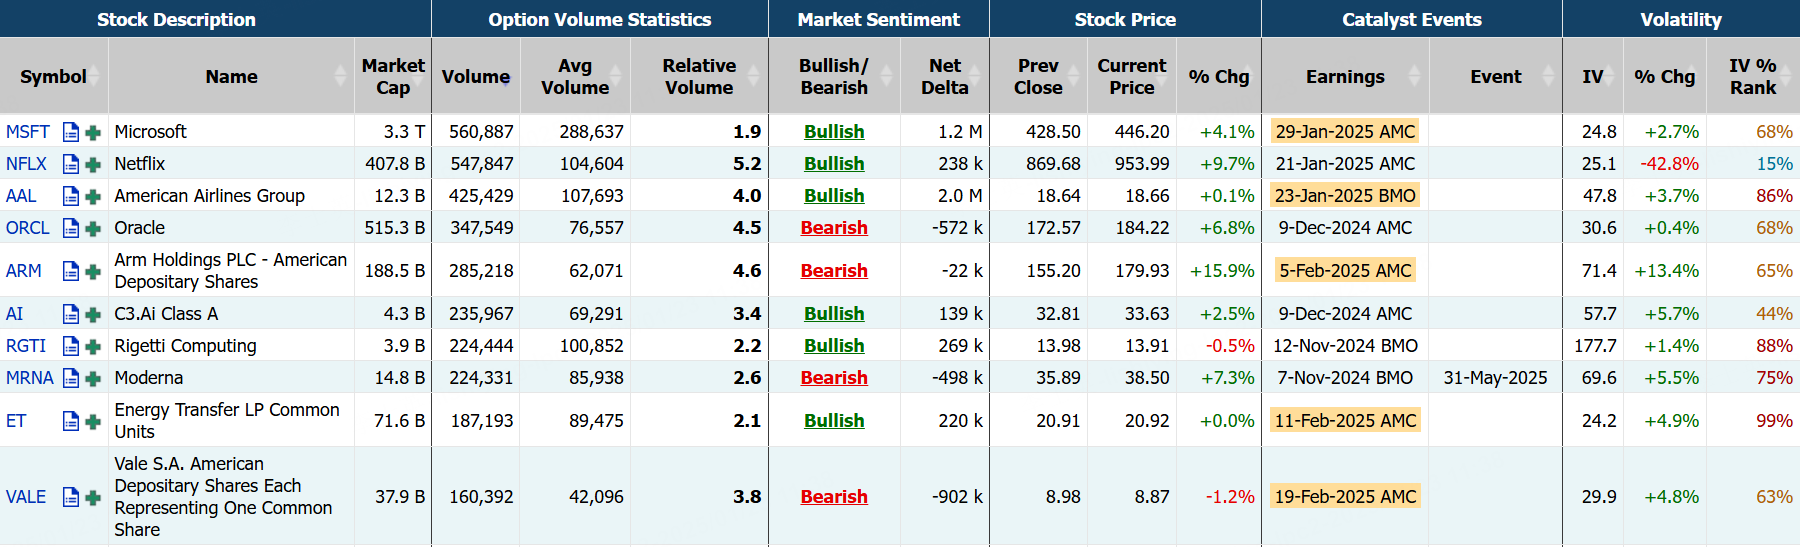Open the document icon in the MRNA row
The height and width of the screenshot is (547, 1800).
[x=70, y=378]
